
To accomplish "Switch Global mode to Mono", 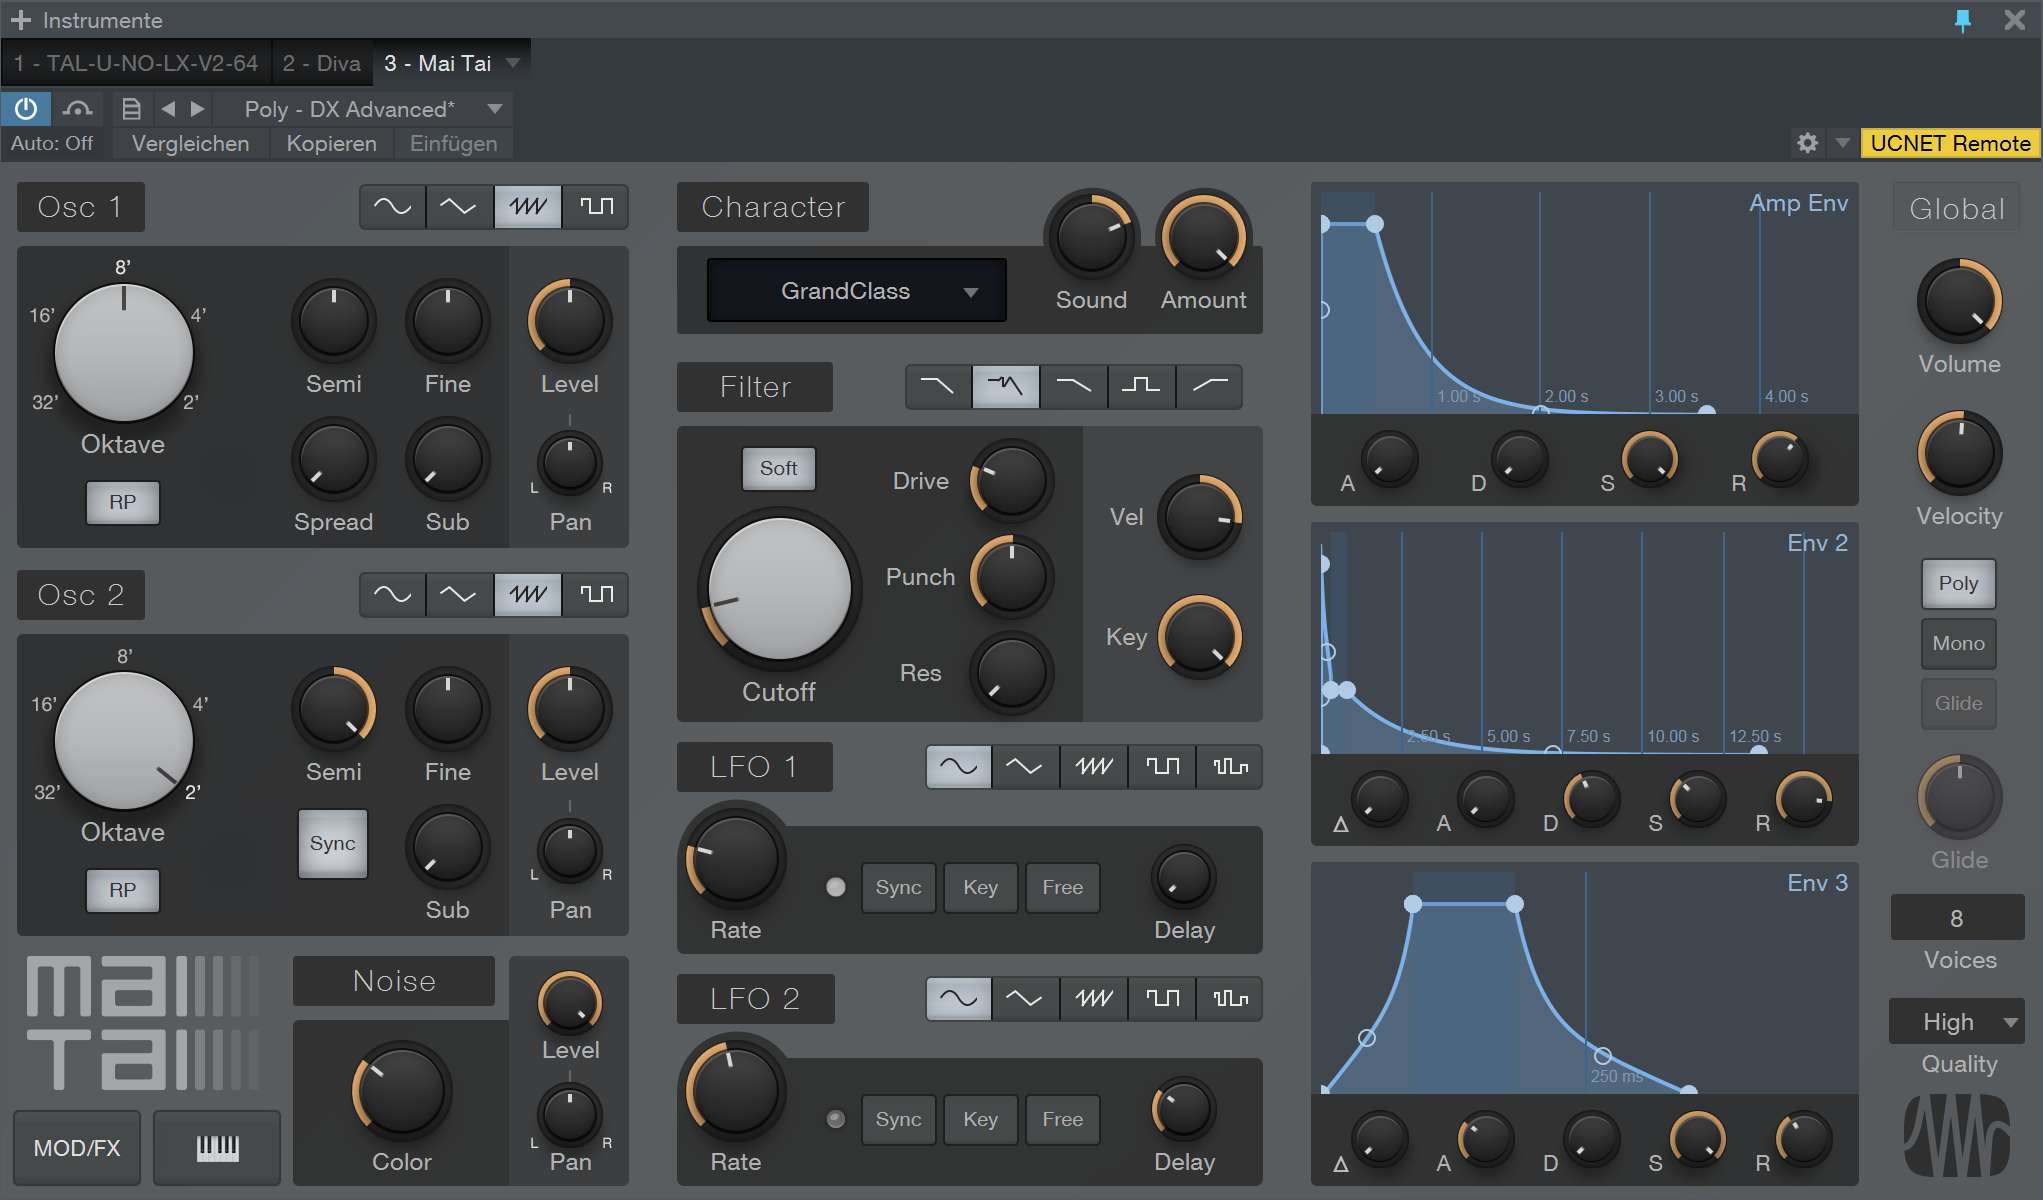I will 1958,643.
